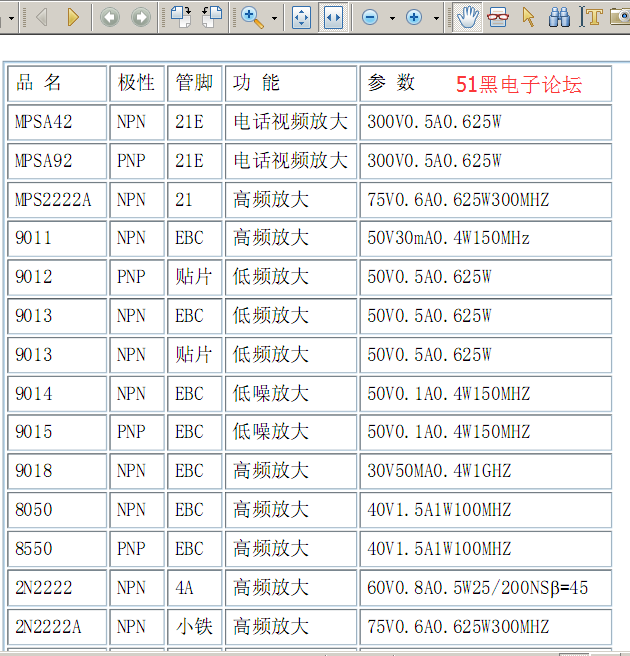
Task: Click 40V1.5A1W100MHZ in the 8050 row
Action: [x=439, y=510]
